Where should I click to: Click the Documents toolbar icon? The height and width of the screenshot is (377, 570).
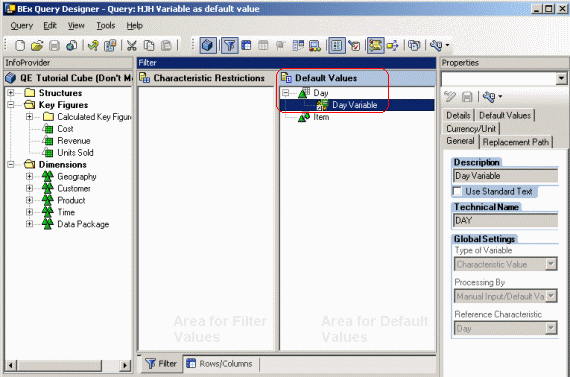[414, 45]
